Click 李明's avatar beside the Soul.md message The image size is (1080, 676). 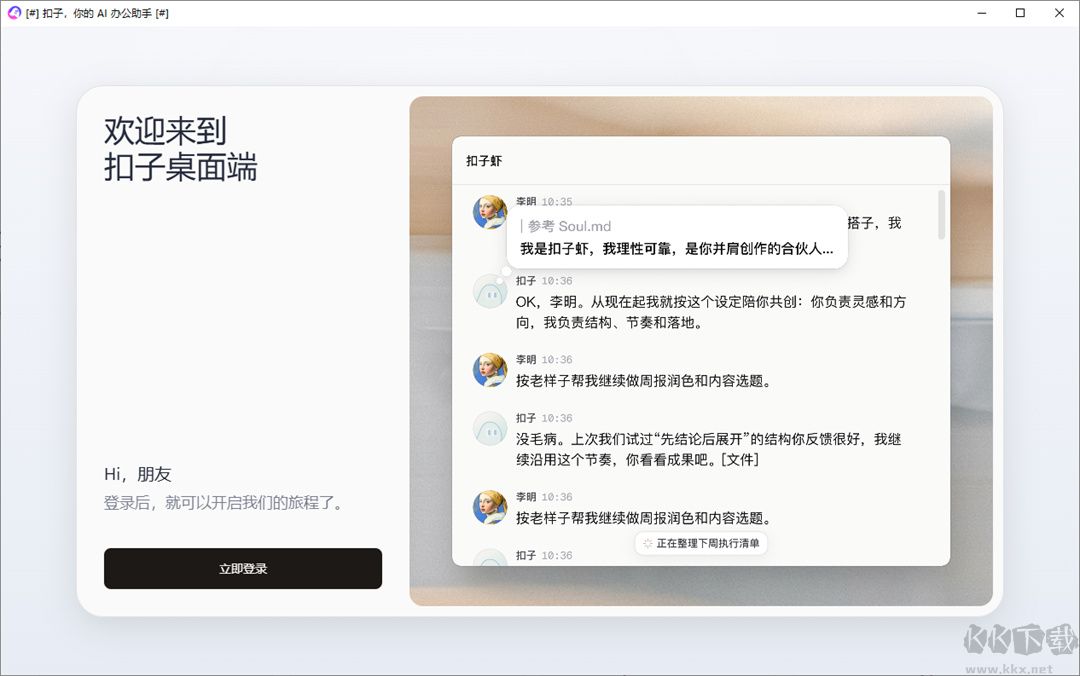[490, 212]
